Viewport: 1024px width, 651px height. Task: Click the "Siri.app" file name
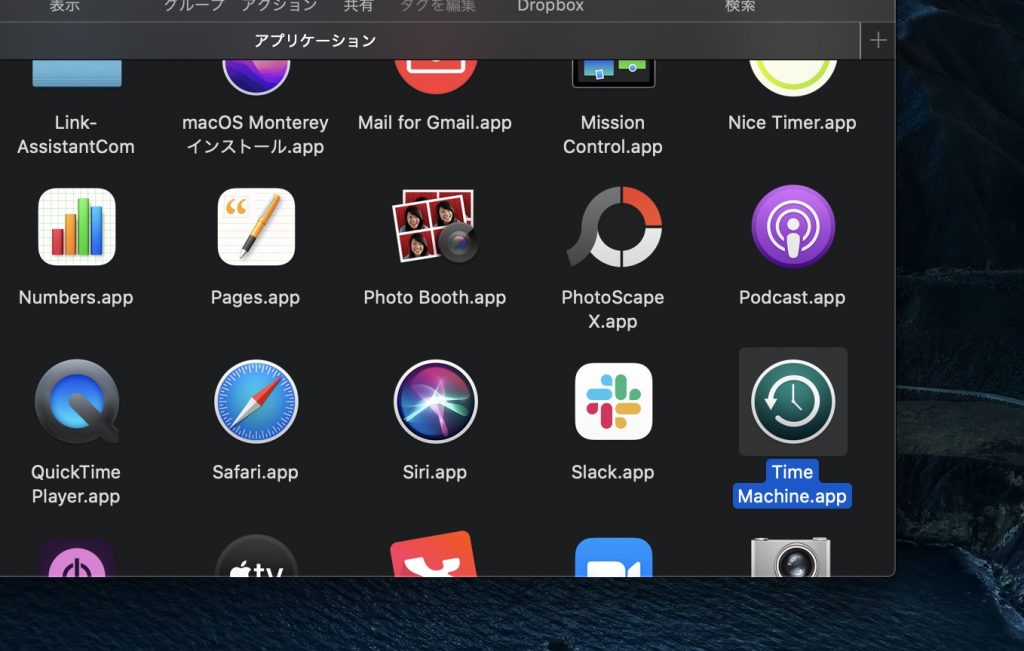click(435, 472)
